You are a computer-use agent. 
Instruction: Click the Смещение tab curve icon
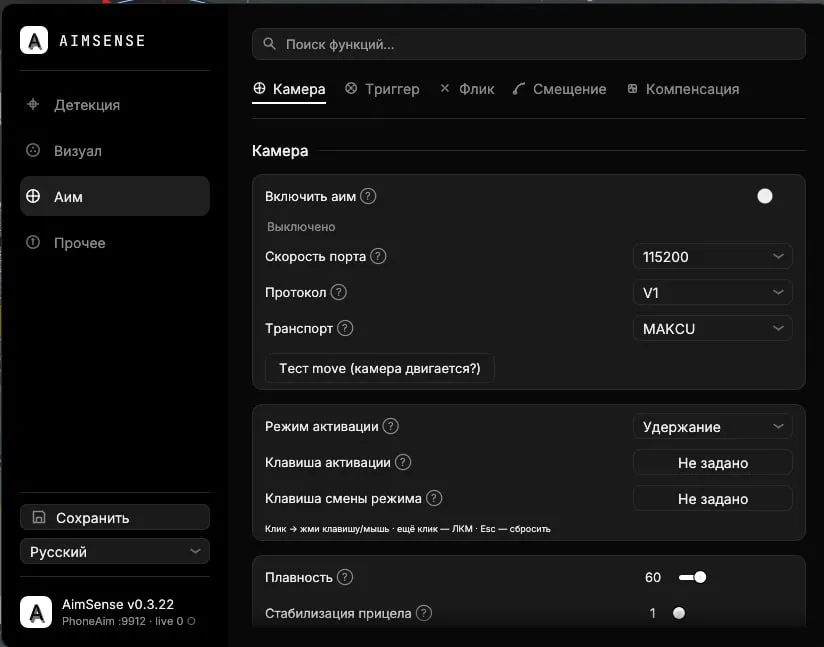[x=519, y=89]
